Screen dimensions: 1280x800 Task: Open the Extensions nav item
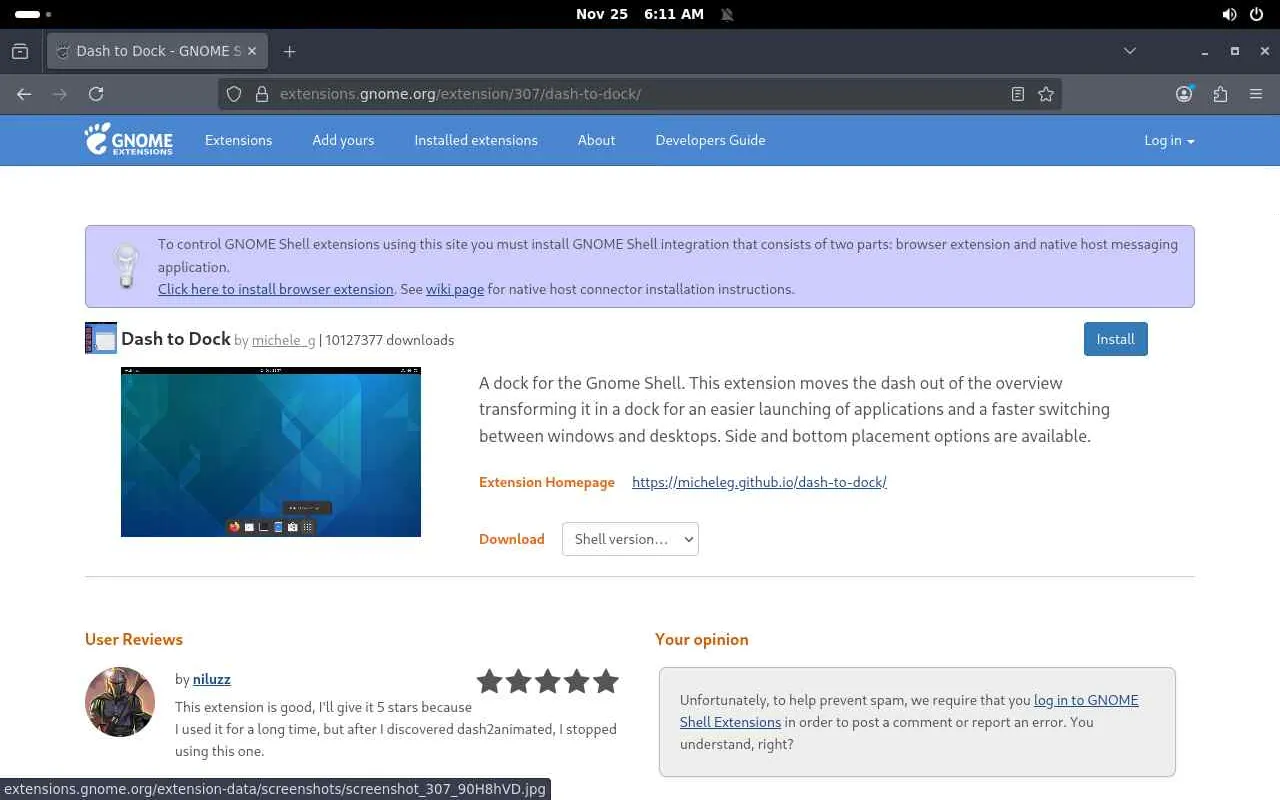(238, 140)
